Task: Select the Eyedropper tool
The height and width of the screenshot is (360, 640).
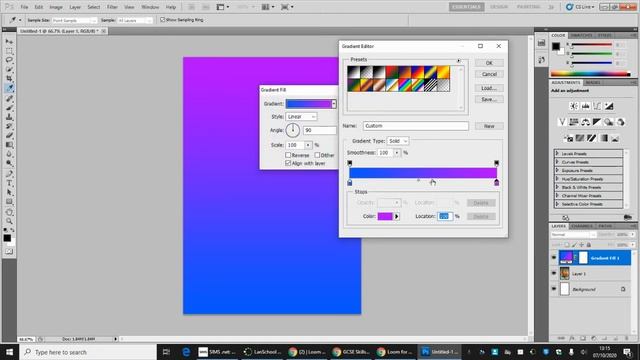Action: pyautogui.click(x=9, y=88)
